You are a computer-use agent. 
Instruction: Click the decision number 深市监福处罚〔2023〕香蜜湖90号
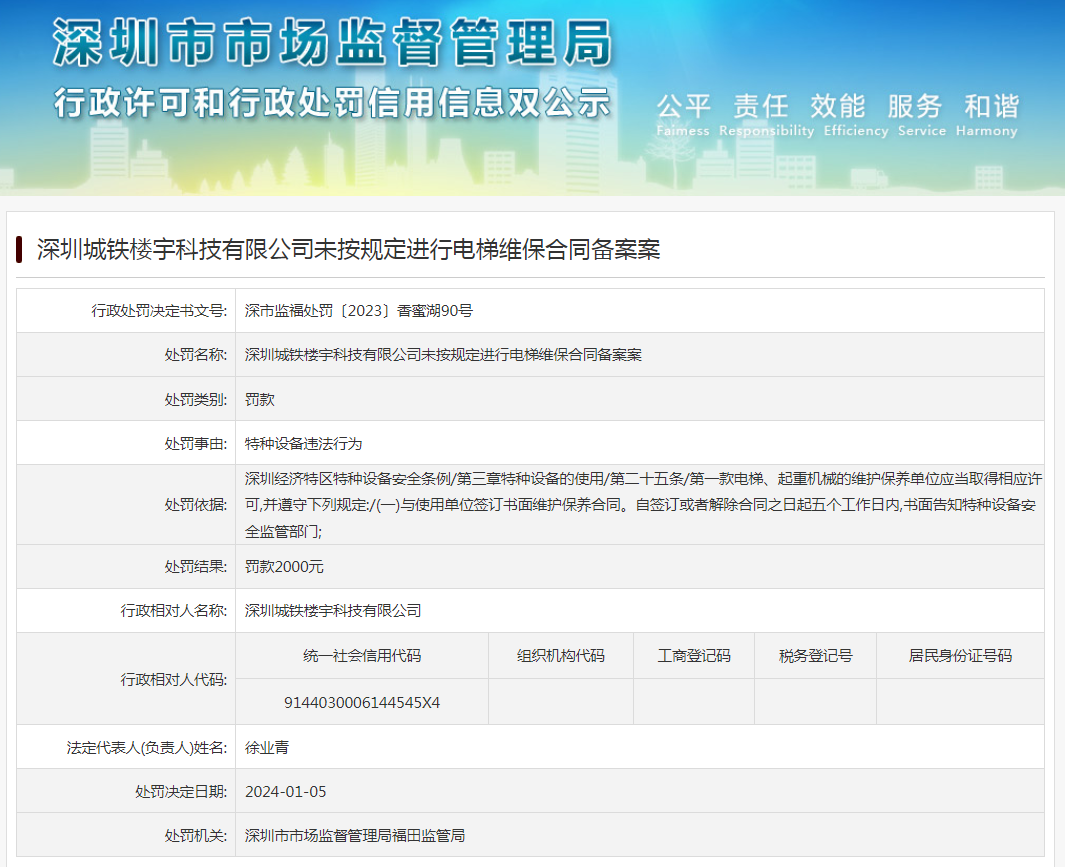[x=358, y=311]
